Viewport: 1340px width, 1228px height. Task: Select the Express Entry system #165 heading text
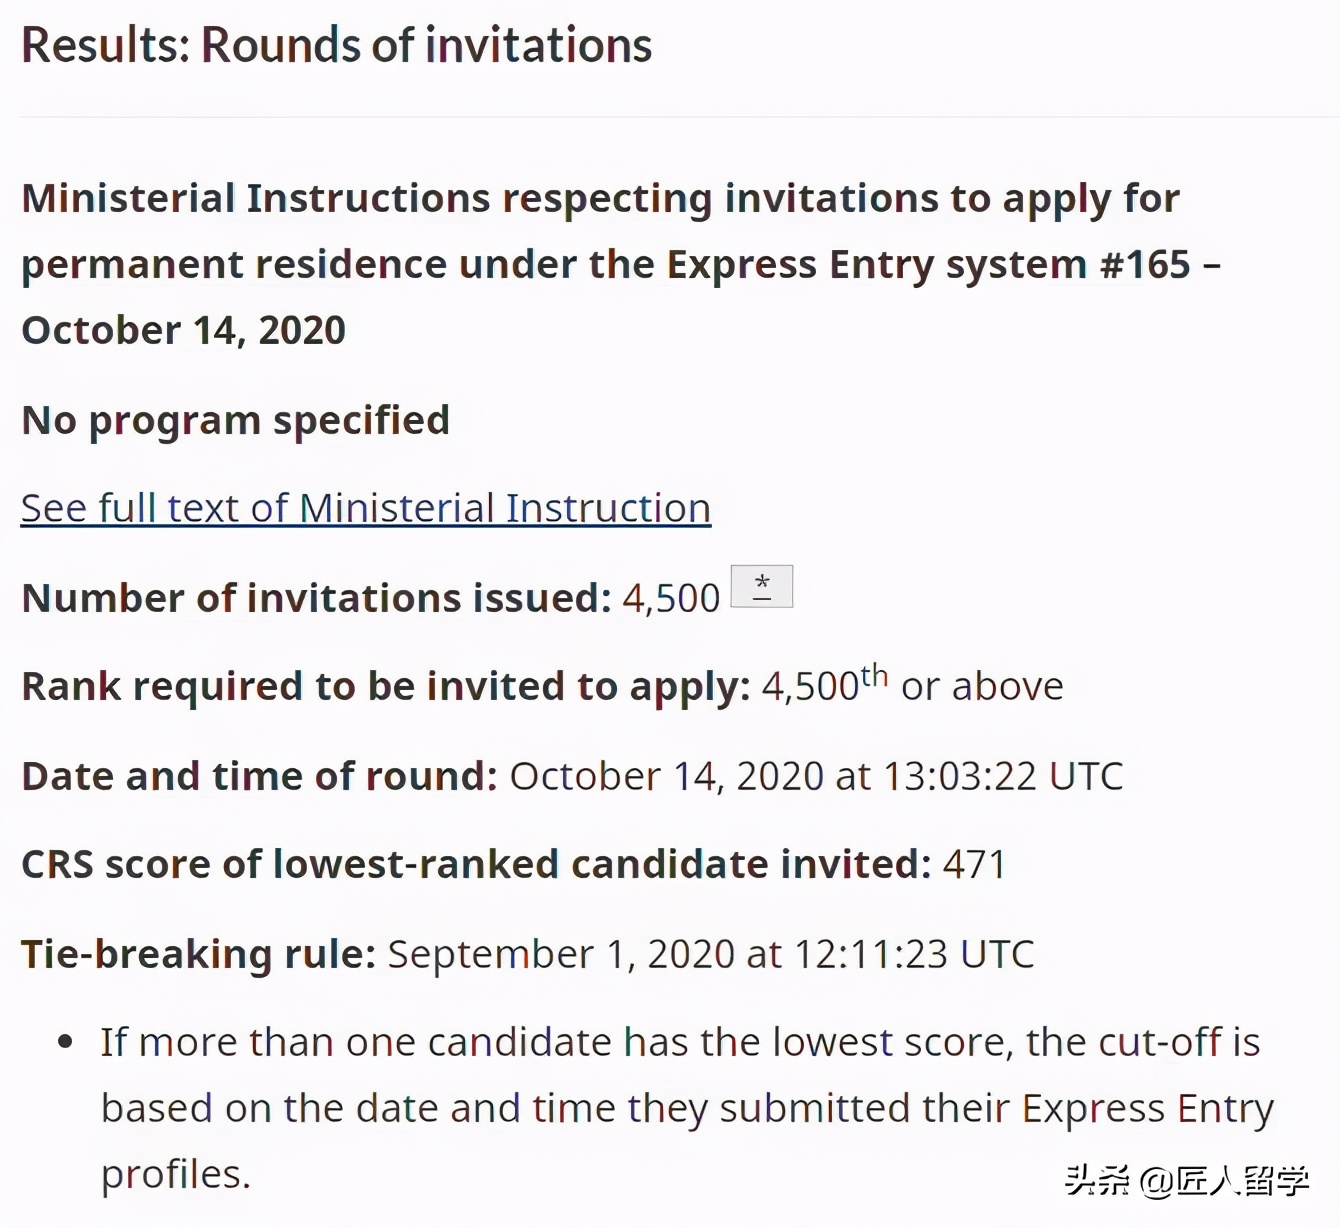pyautogui.click(x=620, y=264)
